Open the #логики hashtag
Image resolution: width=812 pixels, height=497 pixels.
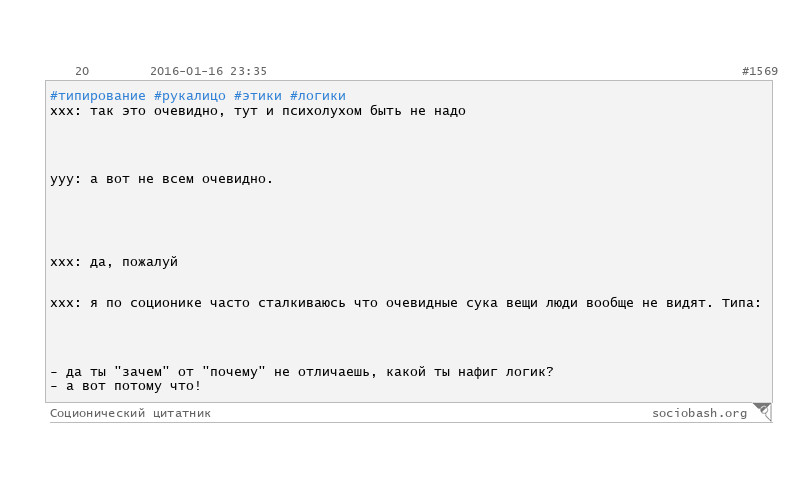[318, 96]
